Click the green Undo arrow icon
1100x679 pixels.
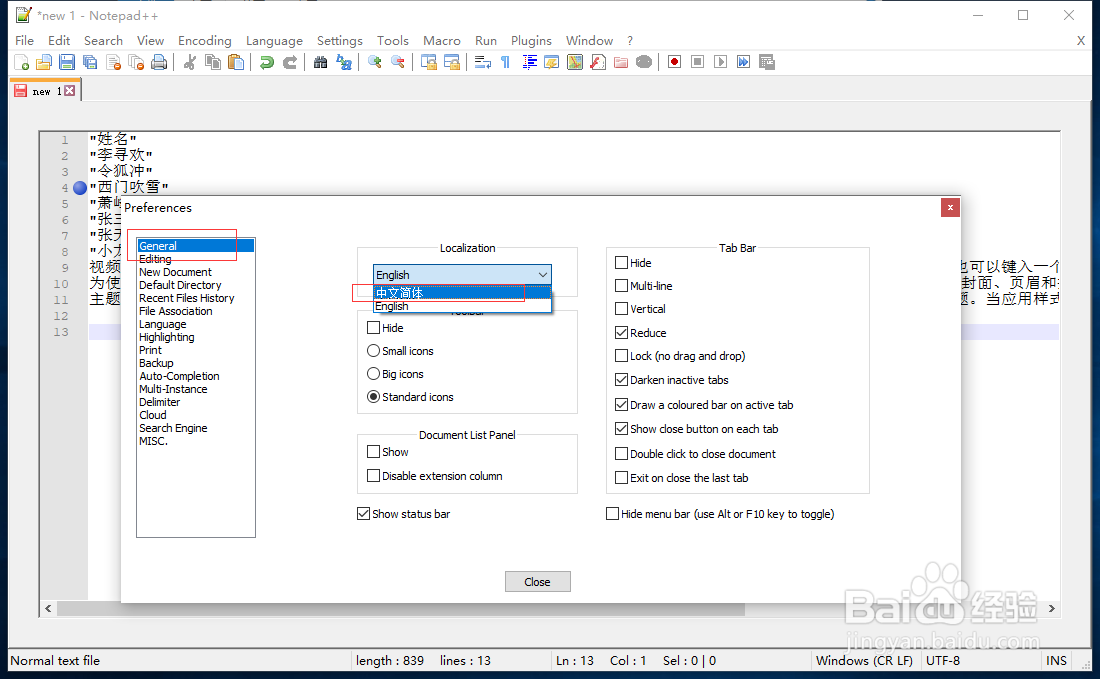[267, 62]
